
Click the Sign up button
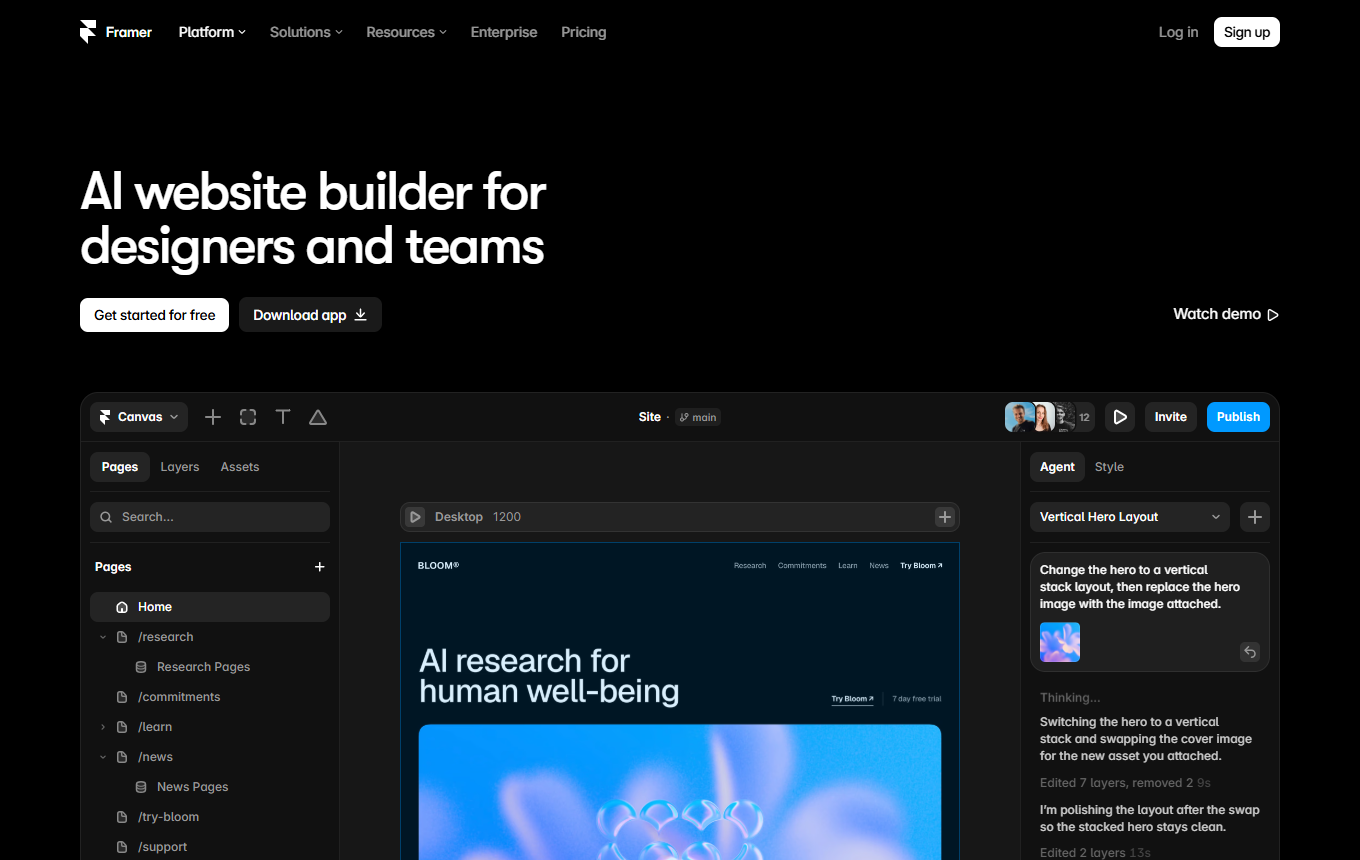1247,32
